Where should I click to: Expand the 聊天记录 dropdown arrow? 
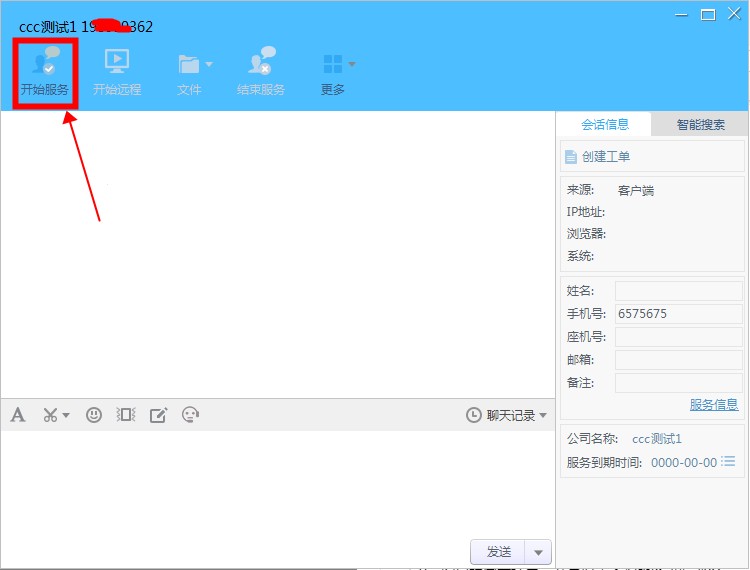pyautogui.click(x=543, y=415)
